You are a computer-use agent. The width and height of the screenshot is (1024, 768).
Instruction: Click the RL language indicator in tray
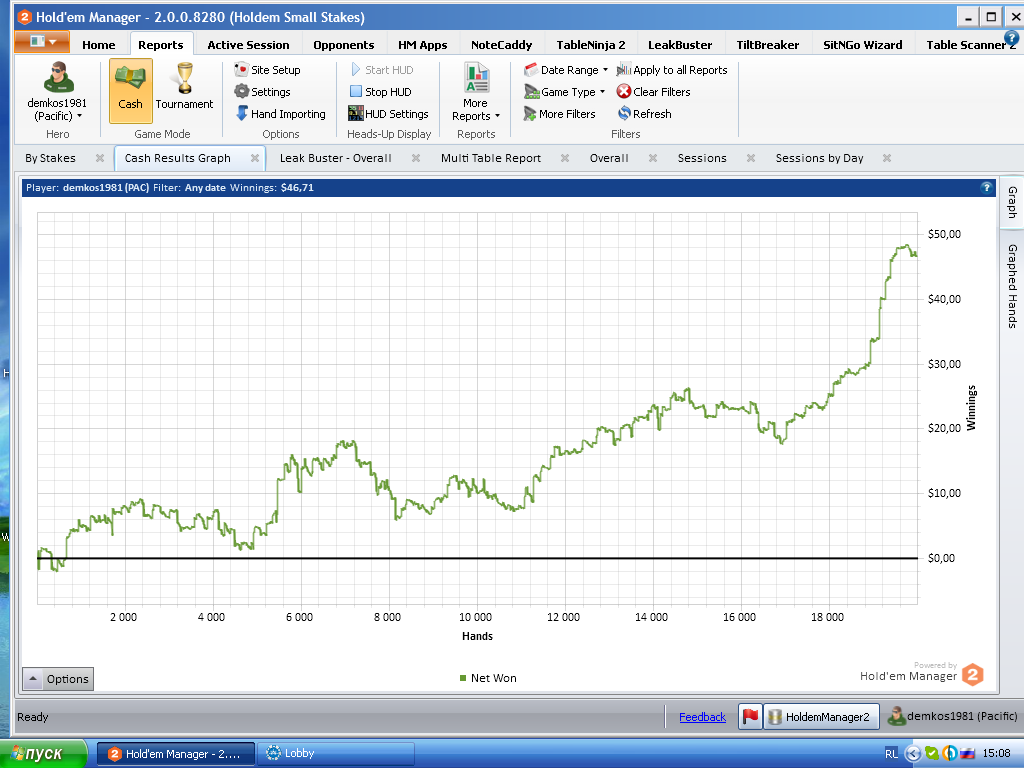pos(891,754)
